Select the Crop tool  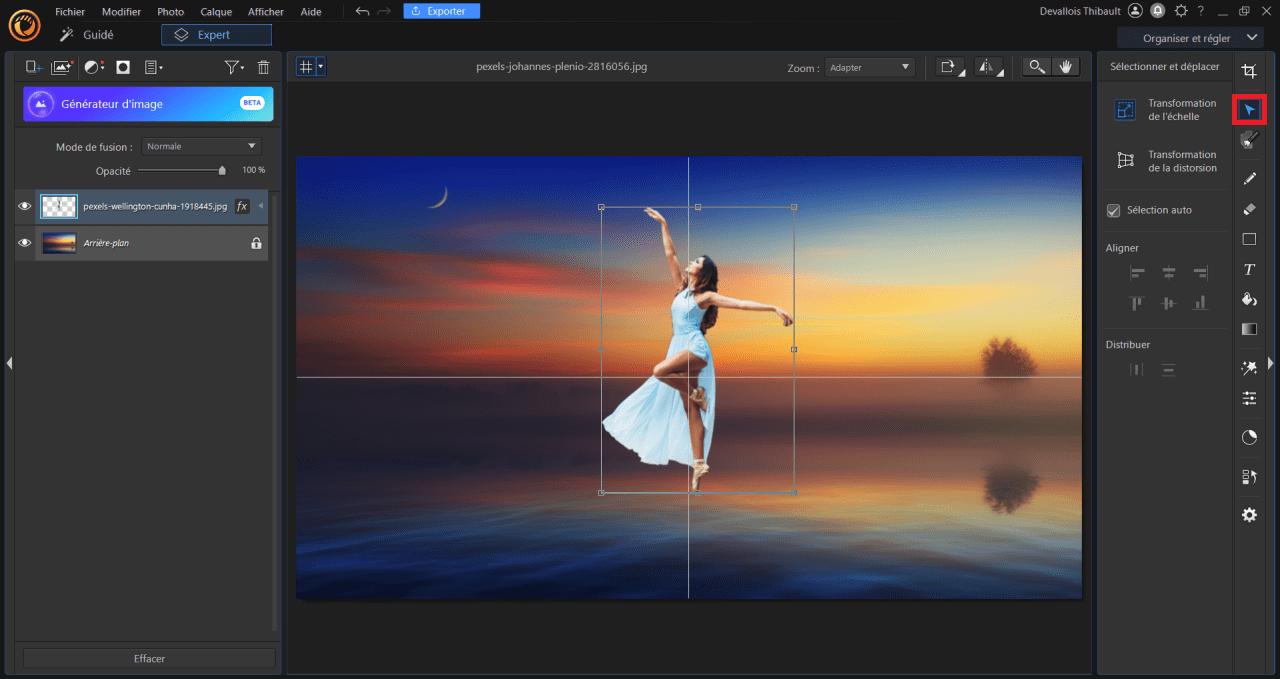tap(1249, 71)
